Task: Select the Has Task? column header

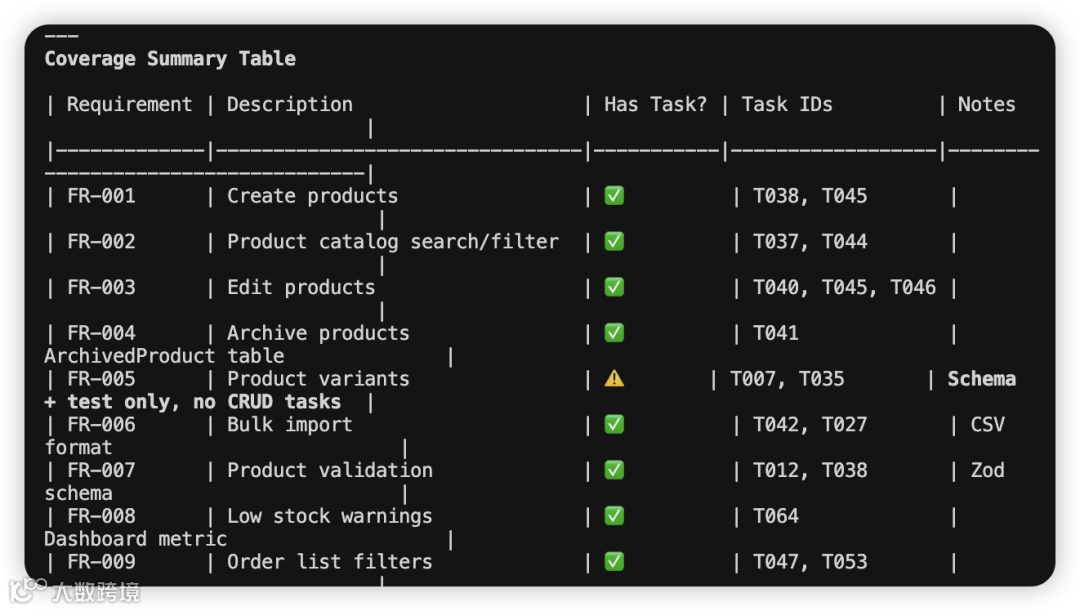Action: tap(655, 105)
